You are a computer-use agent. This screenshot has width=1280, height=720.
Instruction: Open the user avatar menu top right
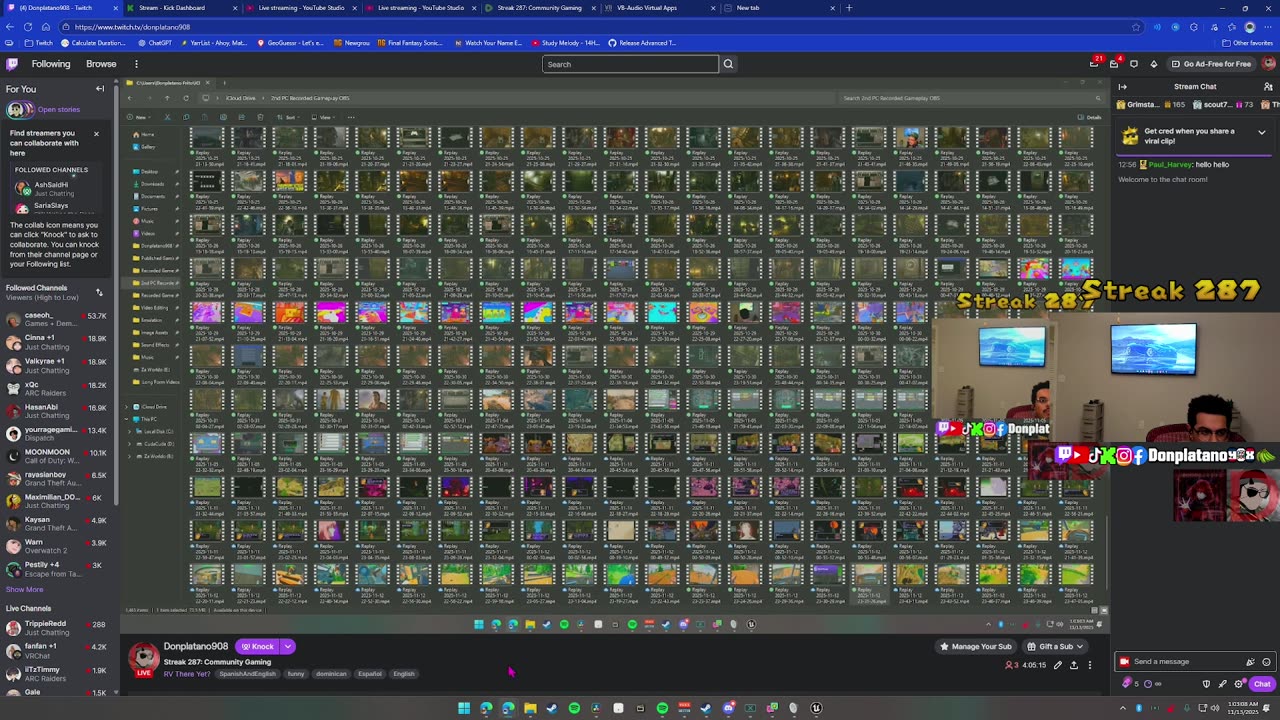[1268, 64]
